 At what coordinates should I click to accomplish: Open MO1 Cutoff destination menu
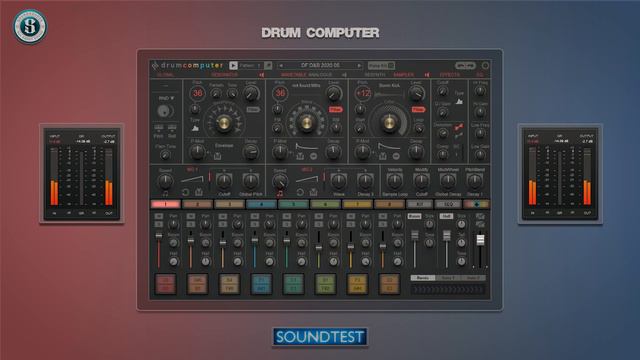(224, 194)
